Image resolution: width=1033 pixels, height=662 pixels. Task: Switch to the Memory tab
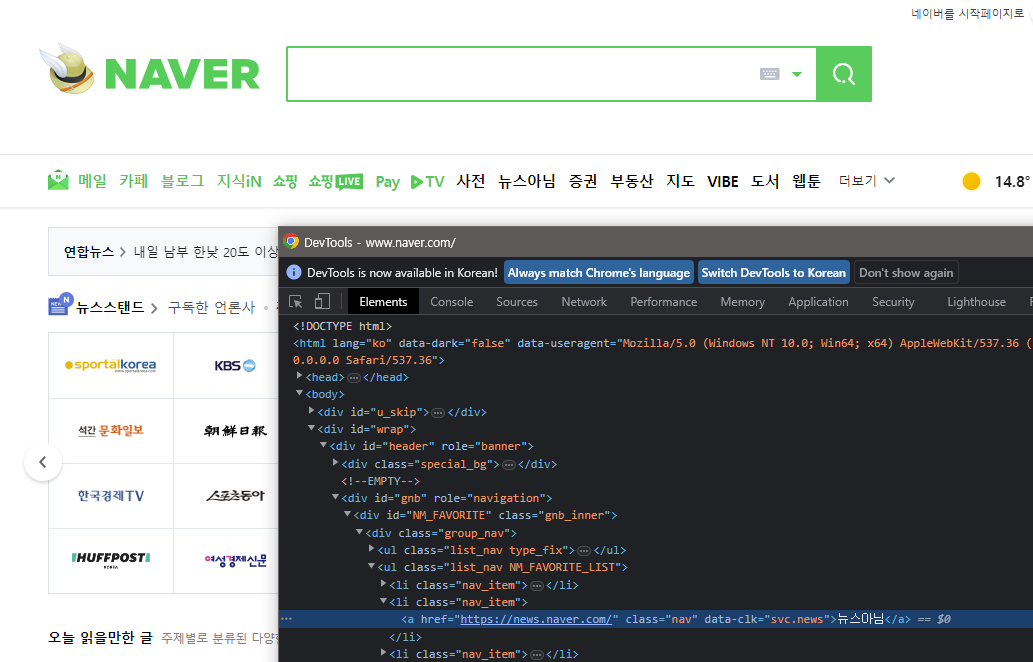[x=742, y=302]
